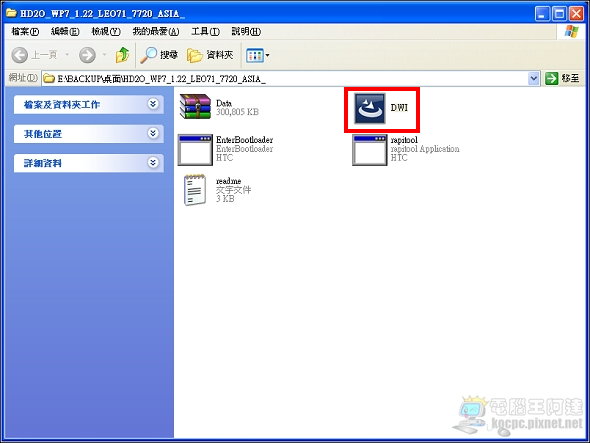
Task: Click the Windows logo throbber icon
Action: coord(572,32)
